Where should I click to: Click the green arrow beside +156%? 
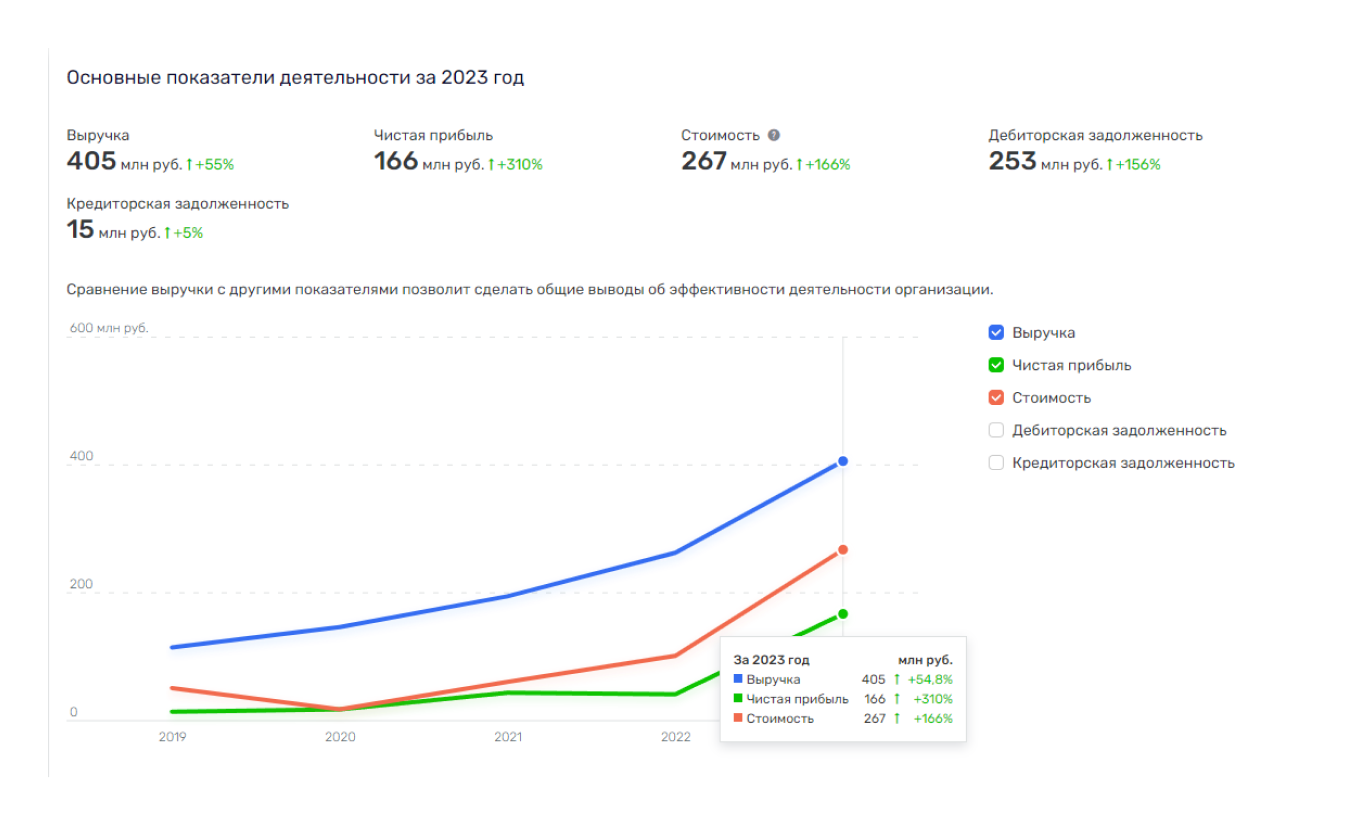1110,164
